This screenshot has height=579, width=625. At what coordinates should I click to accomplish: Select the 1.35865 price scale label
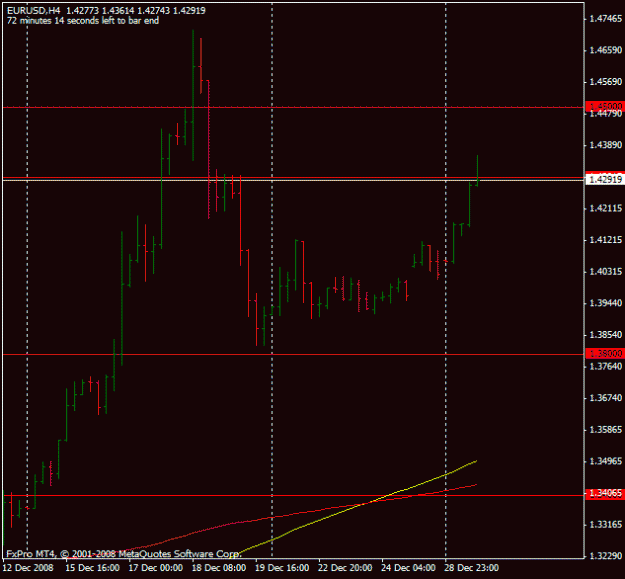pyautogui.click(x=605, y=430)
